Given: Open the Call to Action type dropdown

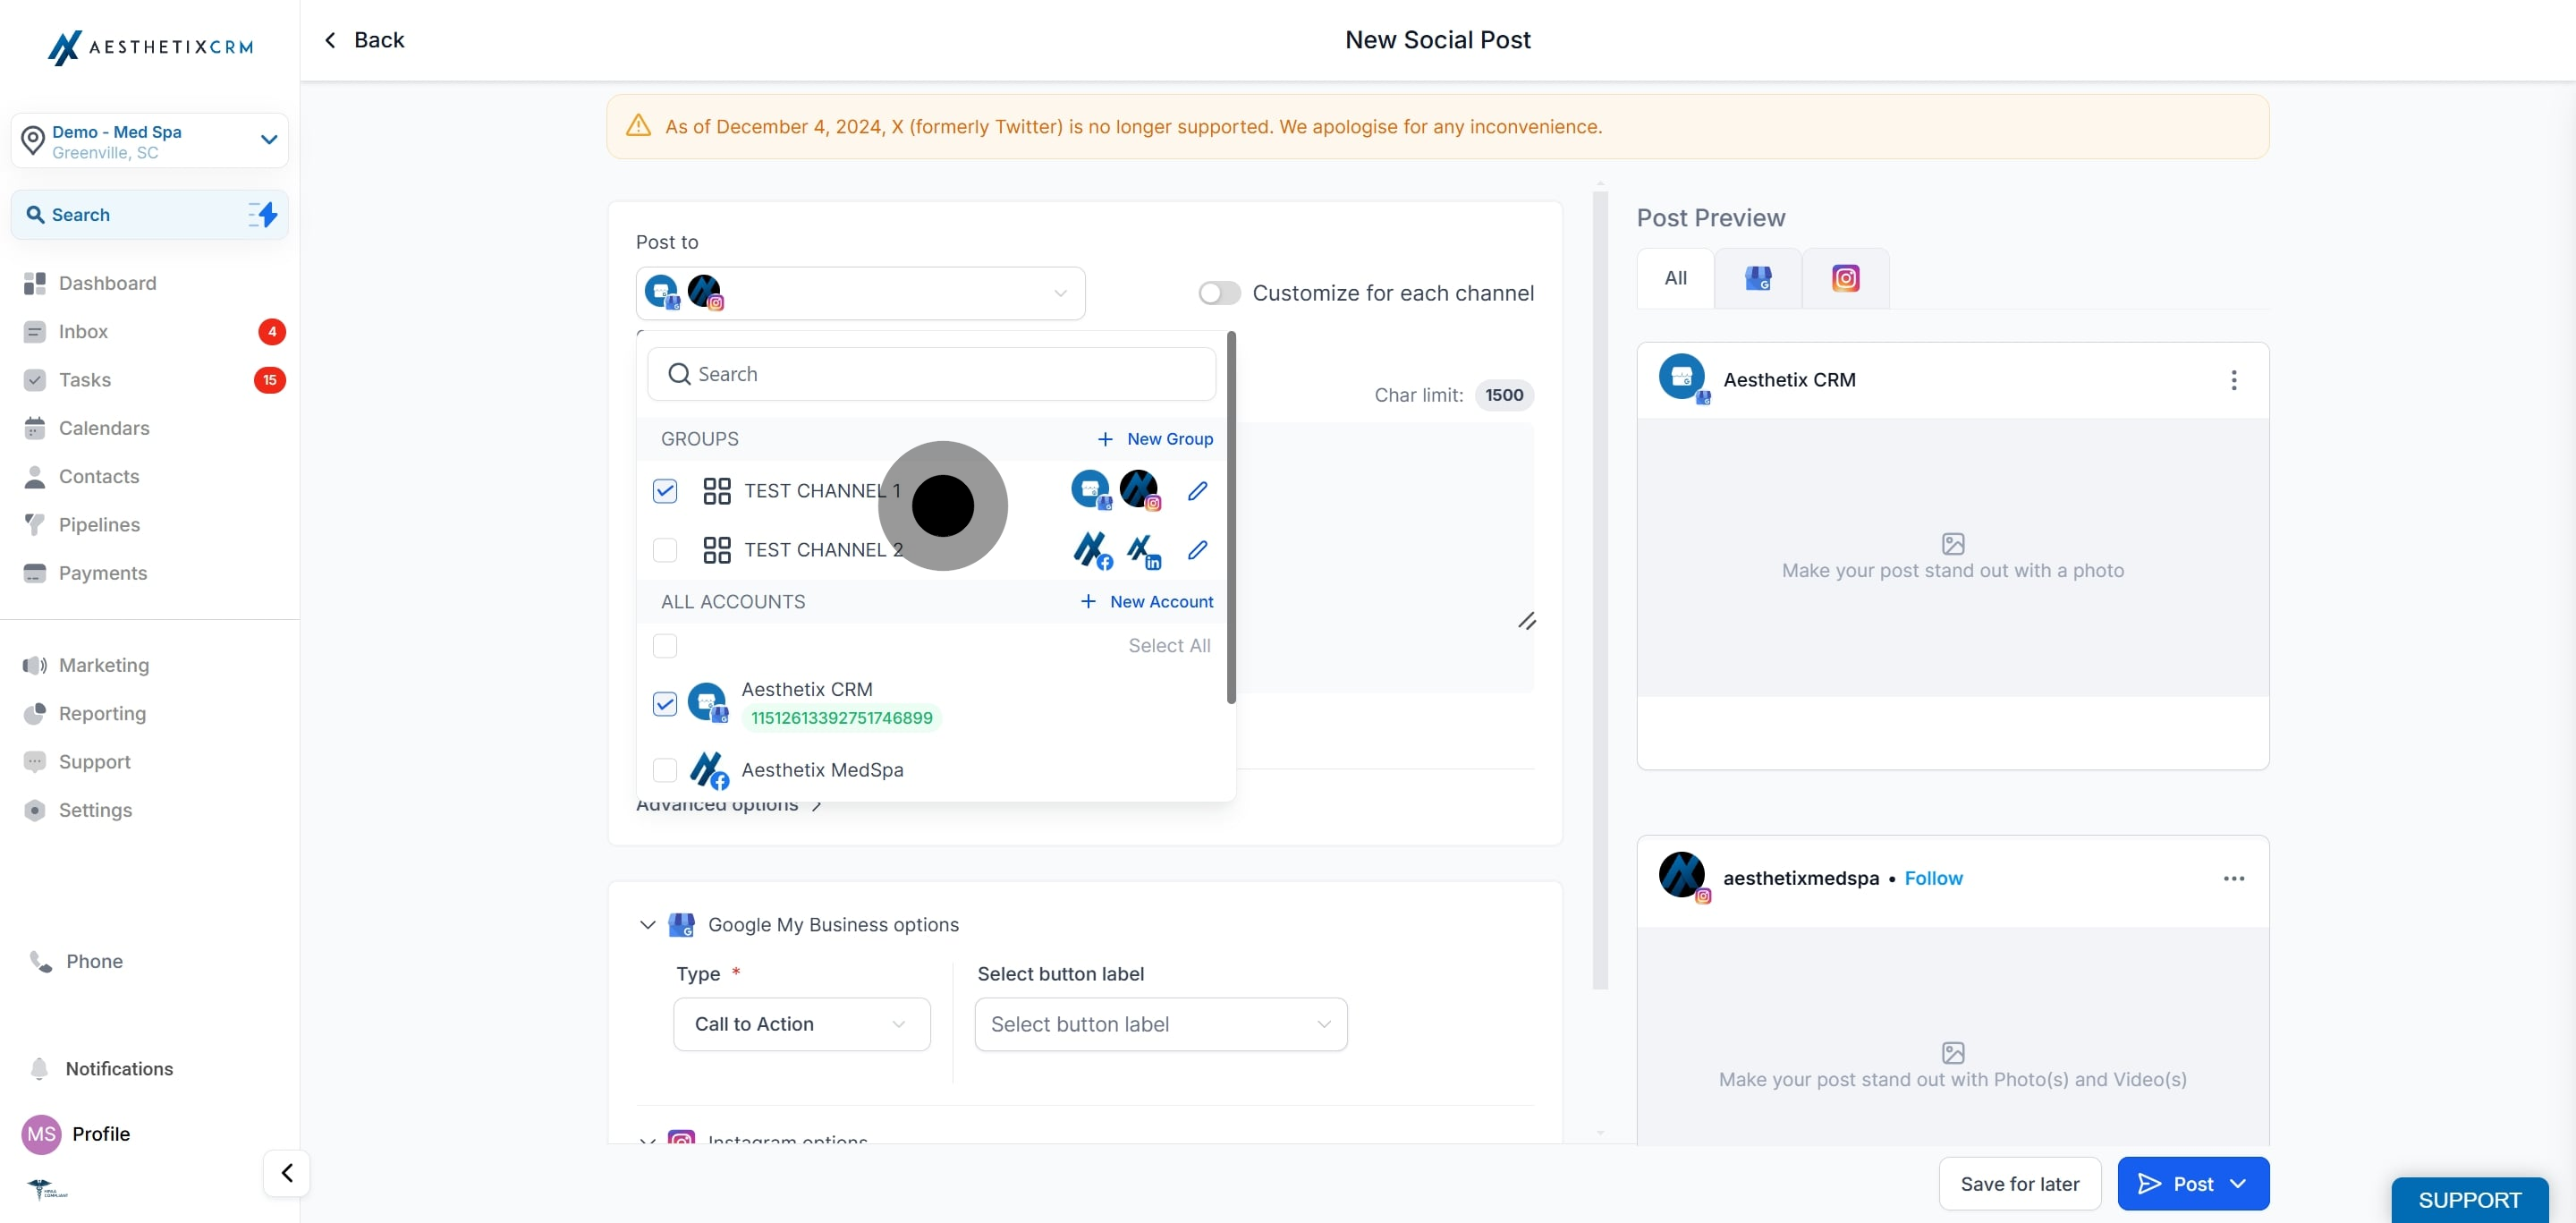Looking at the screenshot, I should (x=801, y=1024).
